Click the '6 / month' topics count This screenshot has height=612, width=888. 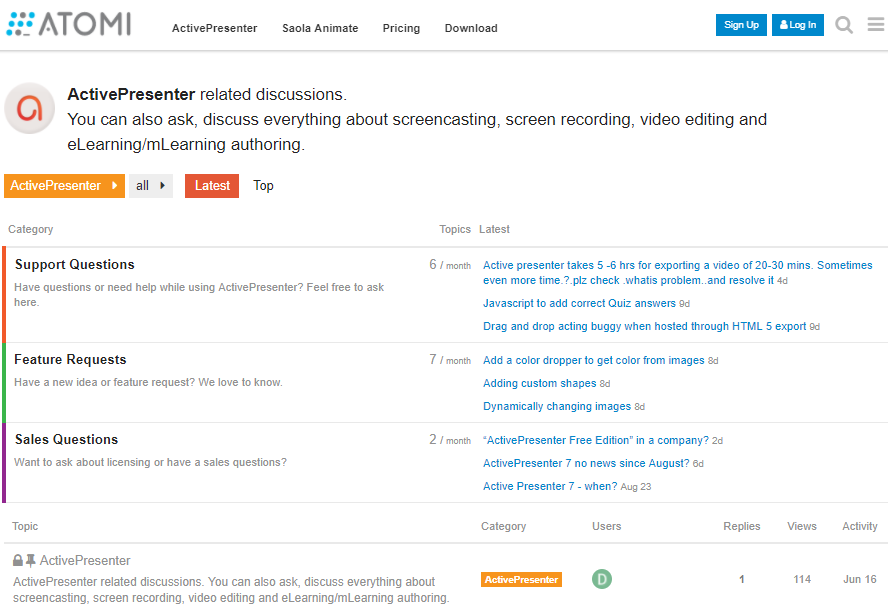coord(450,264)
